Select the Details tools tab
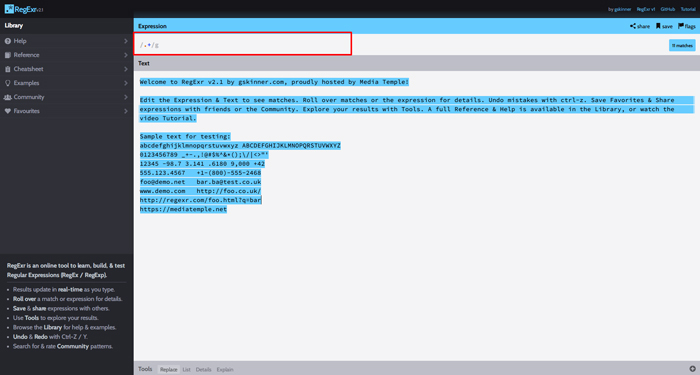Image resolution: width=700 pixels, height=375 pixels. coord(203,370)
